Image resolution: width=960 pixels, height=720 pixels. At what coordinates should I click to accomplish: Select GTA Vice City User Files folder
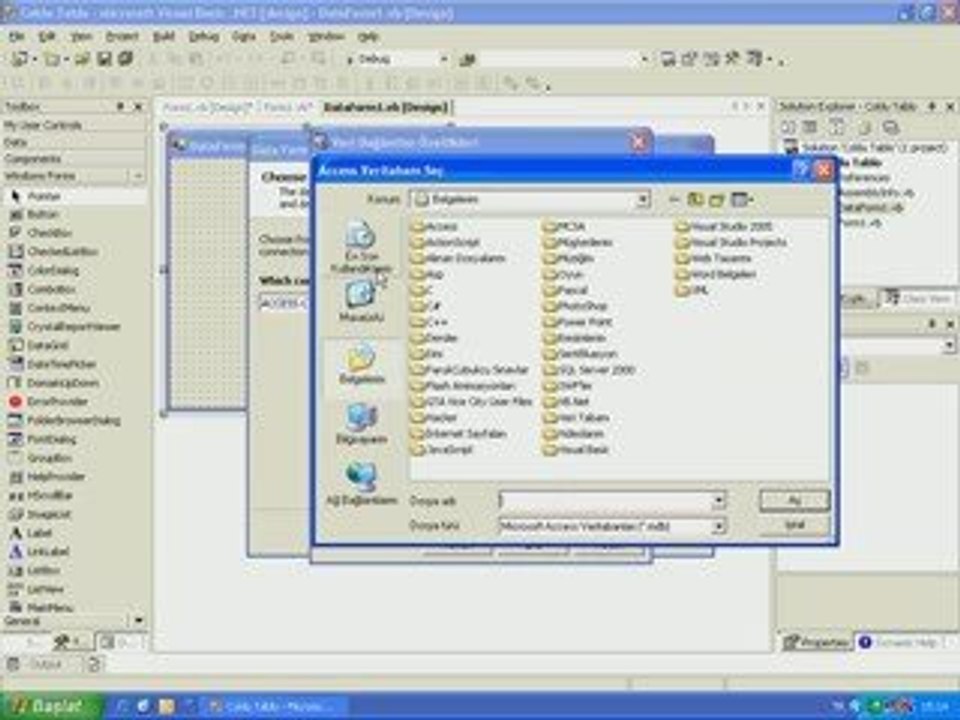[472, 402]
